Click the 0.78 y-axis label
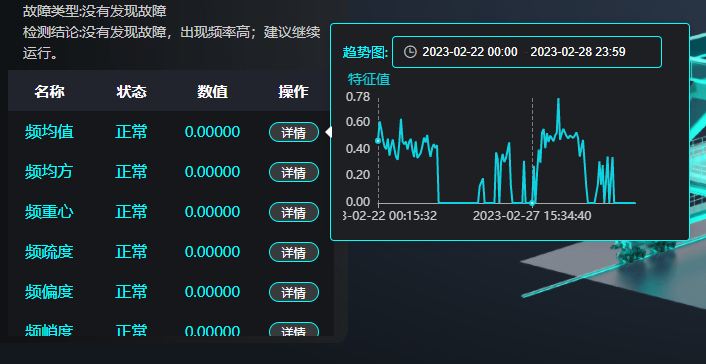The image size is (706, 364). [x=358, y=96]
